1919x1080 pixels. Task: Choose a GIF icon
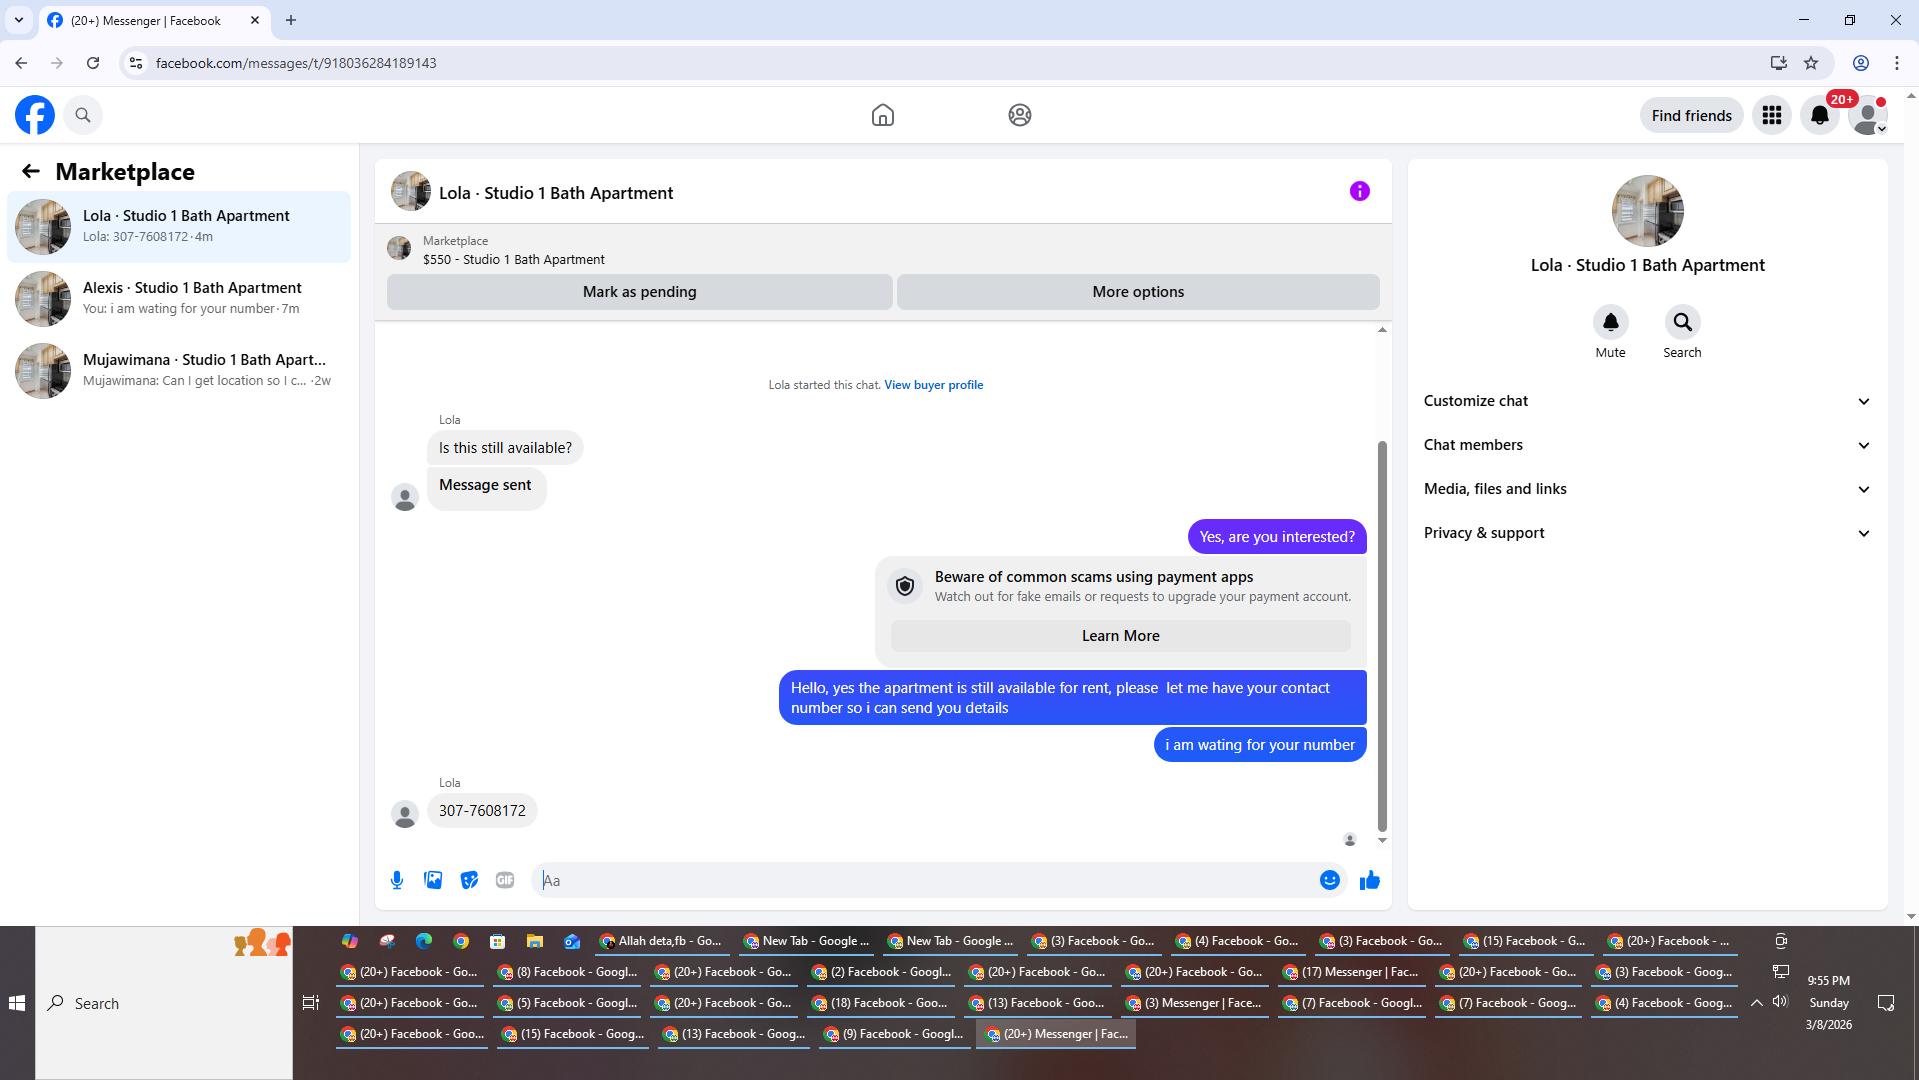pos(505,880)
